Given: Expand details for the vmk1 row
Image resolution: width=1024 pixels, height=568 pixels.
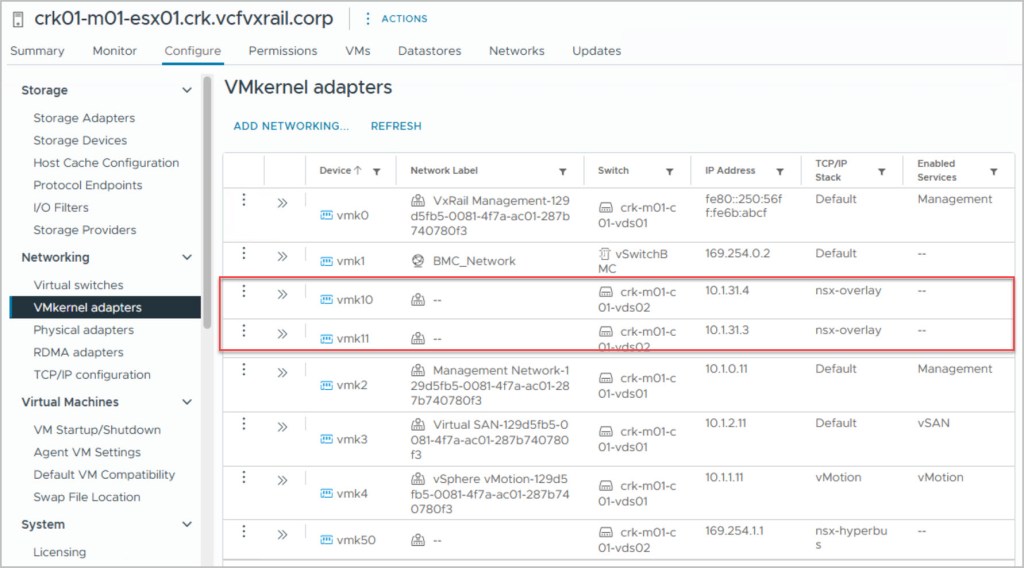Looking at the screenshot, I should [x=282, y=257].
